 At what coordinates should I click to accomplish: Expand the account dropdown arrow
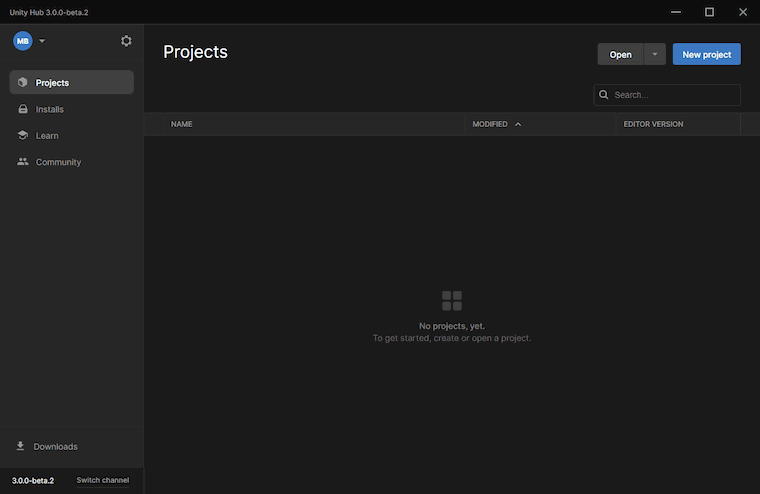pos(42,41)
